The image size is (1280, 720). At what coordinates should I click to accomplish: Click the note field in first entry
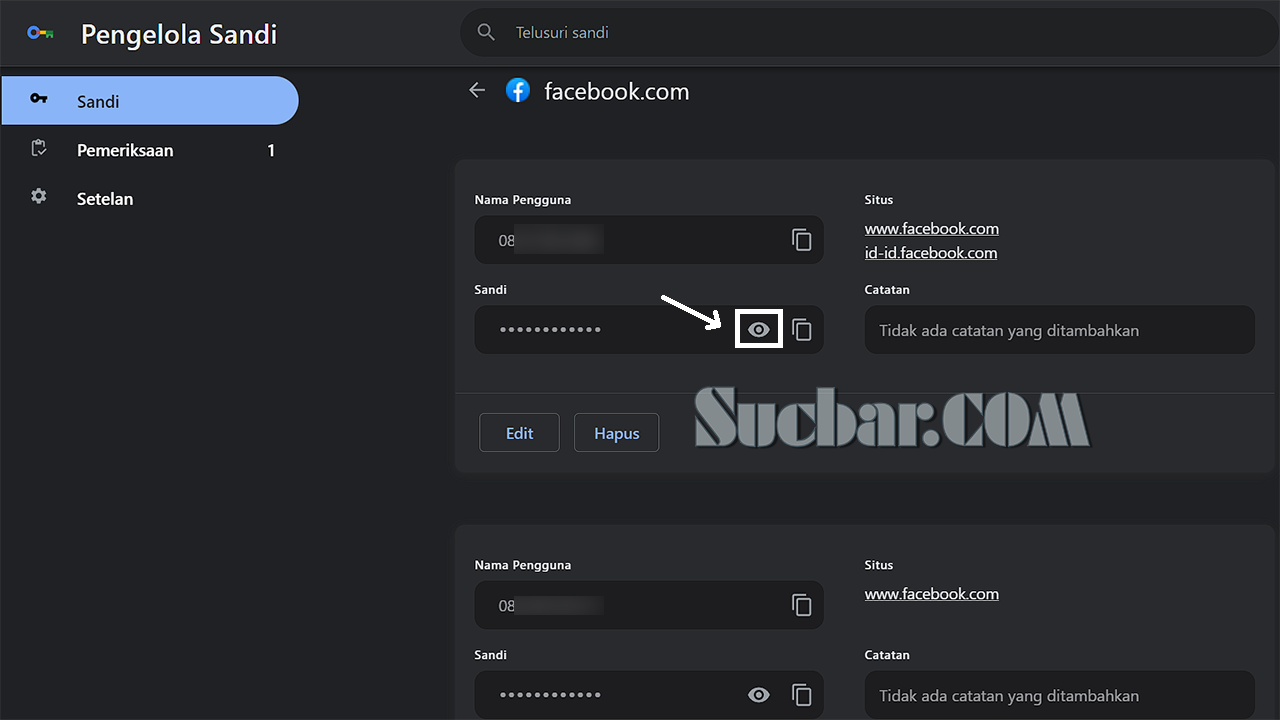[1060, 330]
